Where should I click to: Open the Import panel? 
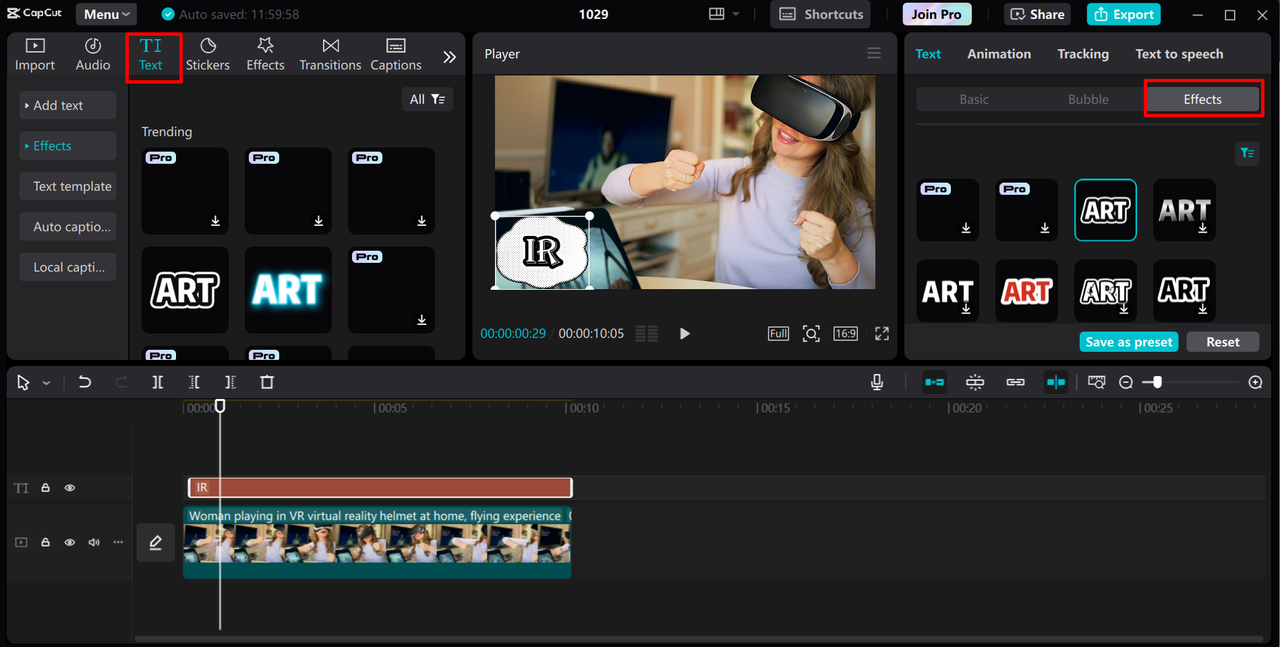tap(35, 55)
